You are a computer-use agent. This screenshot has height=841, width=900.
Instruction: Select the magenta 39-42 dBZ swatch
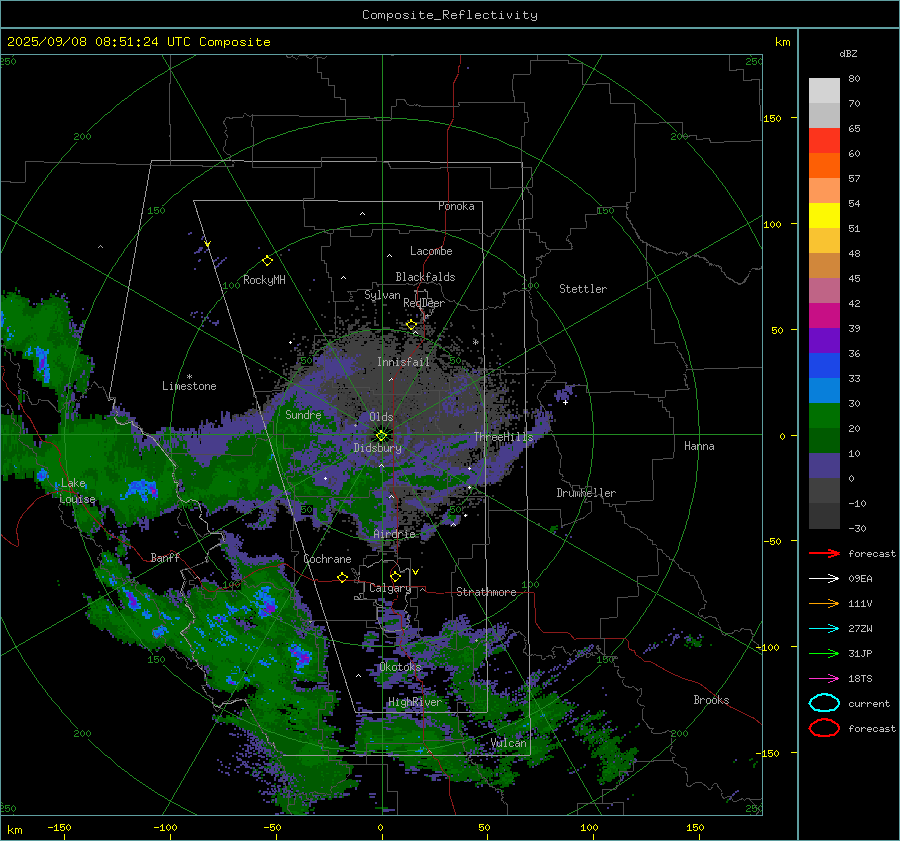[824, 316]
